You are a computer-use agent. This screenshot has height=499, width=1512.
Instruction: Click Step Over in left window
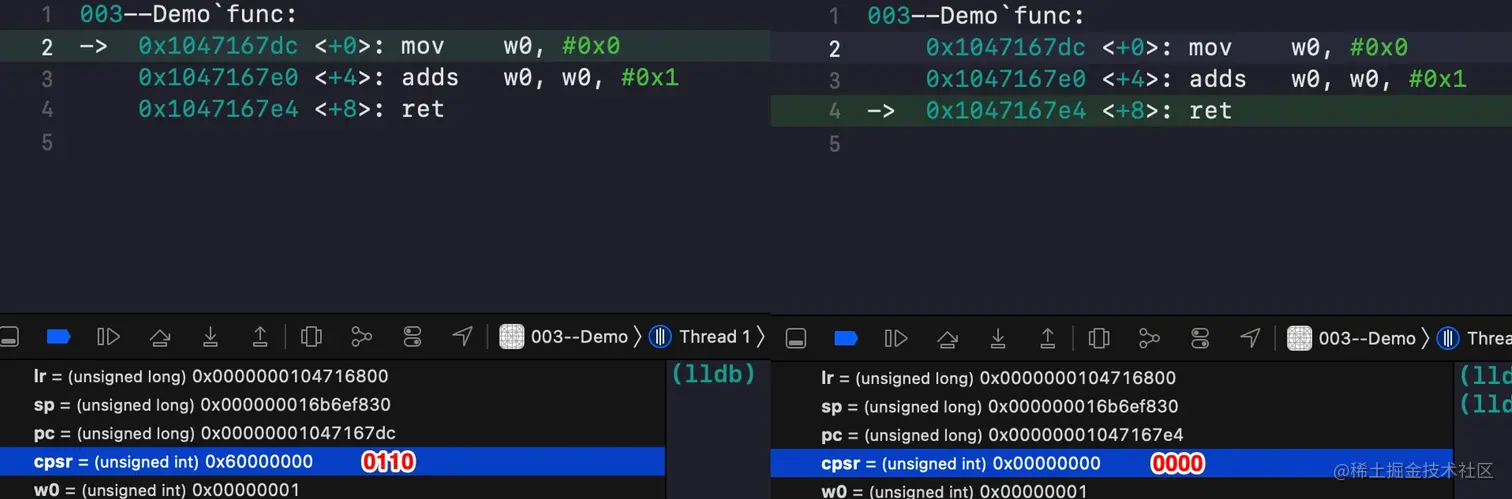pyautogui.click(x=160, y=337)
